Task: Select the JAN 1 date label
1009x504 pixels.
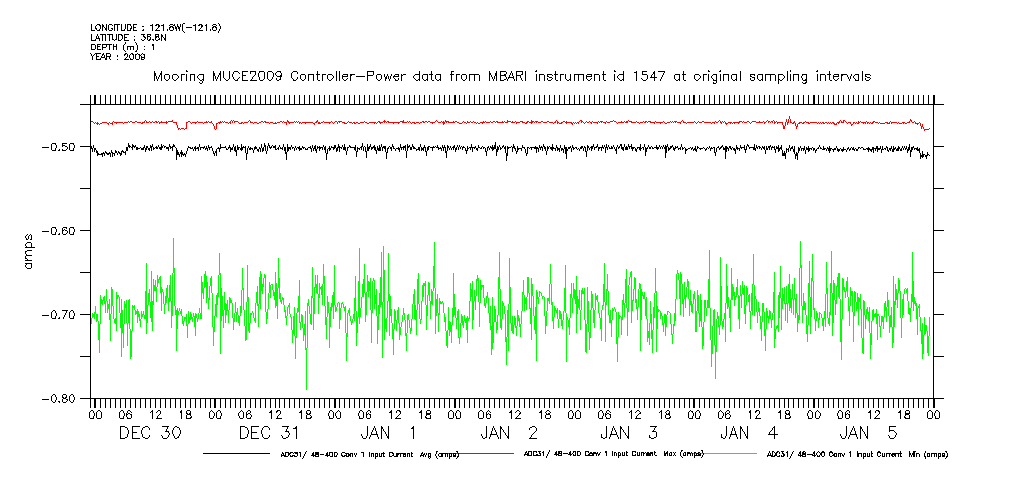Action: [390, 433]
